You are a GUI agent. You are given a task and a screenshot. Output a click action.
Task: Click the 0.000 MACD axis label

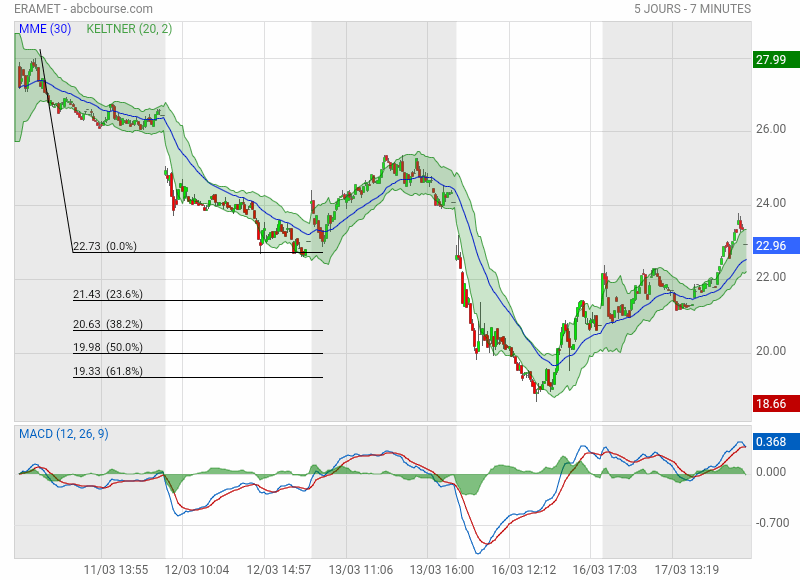(771, 472)
